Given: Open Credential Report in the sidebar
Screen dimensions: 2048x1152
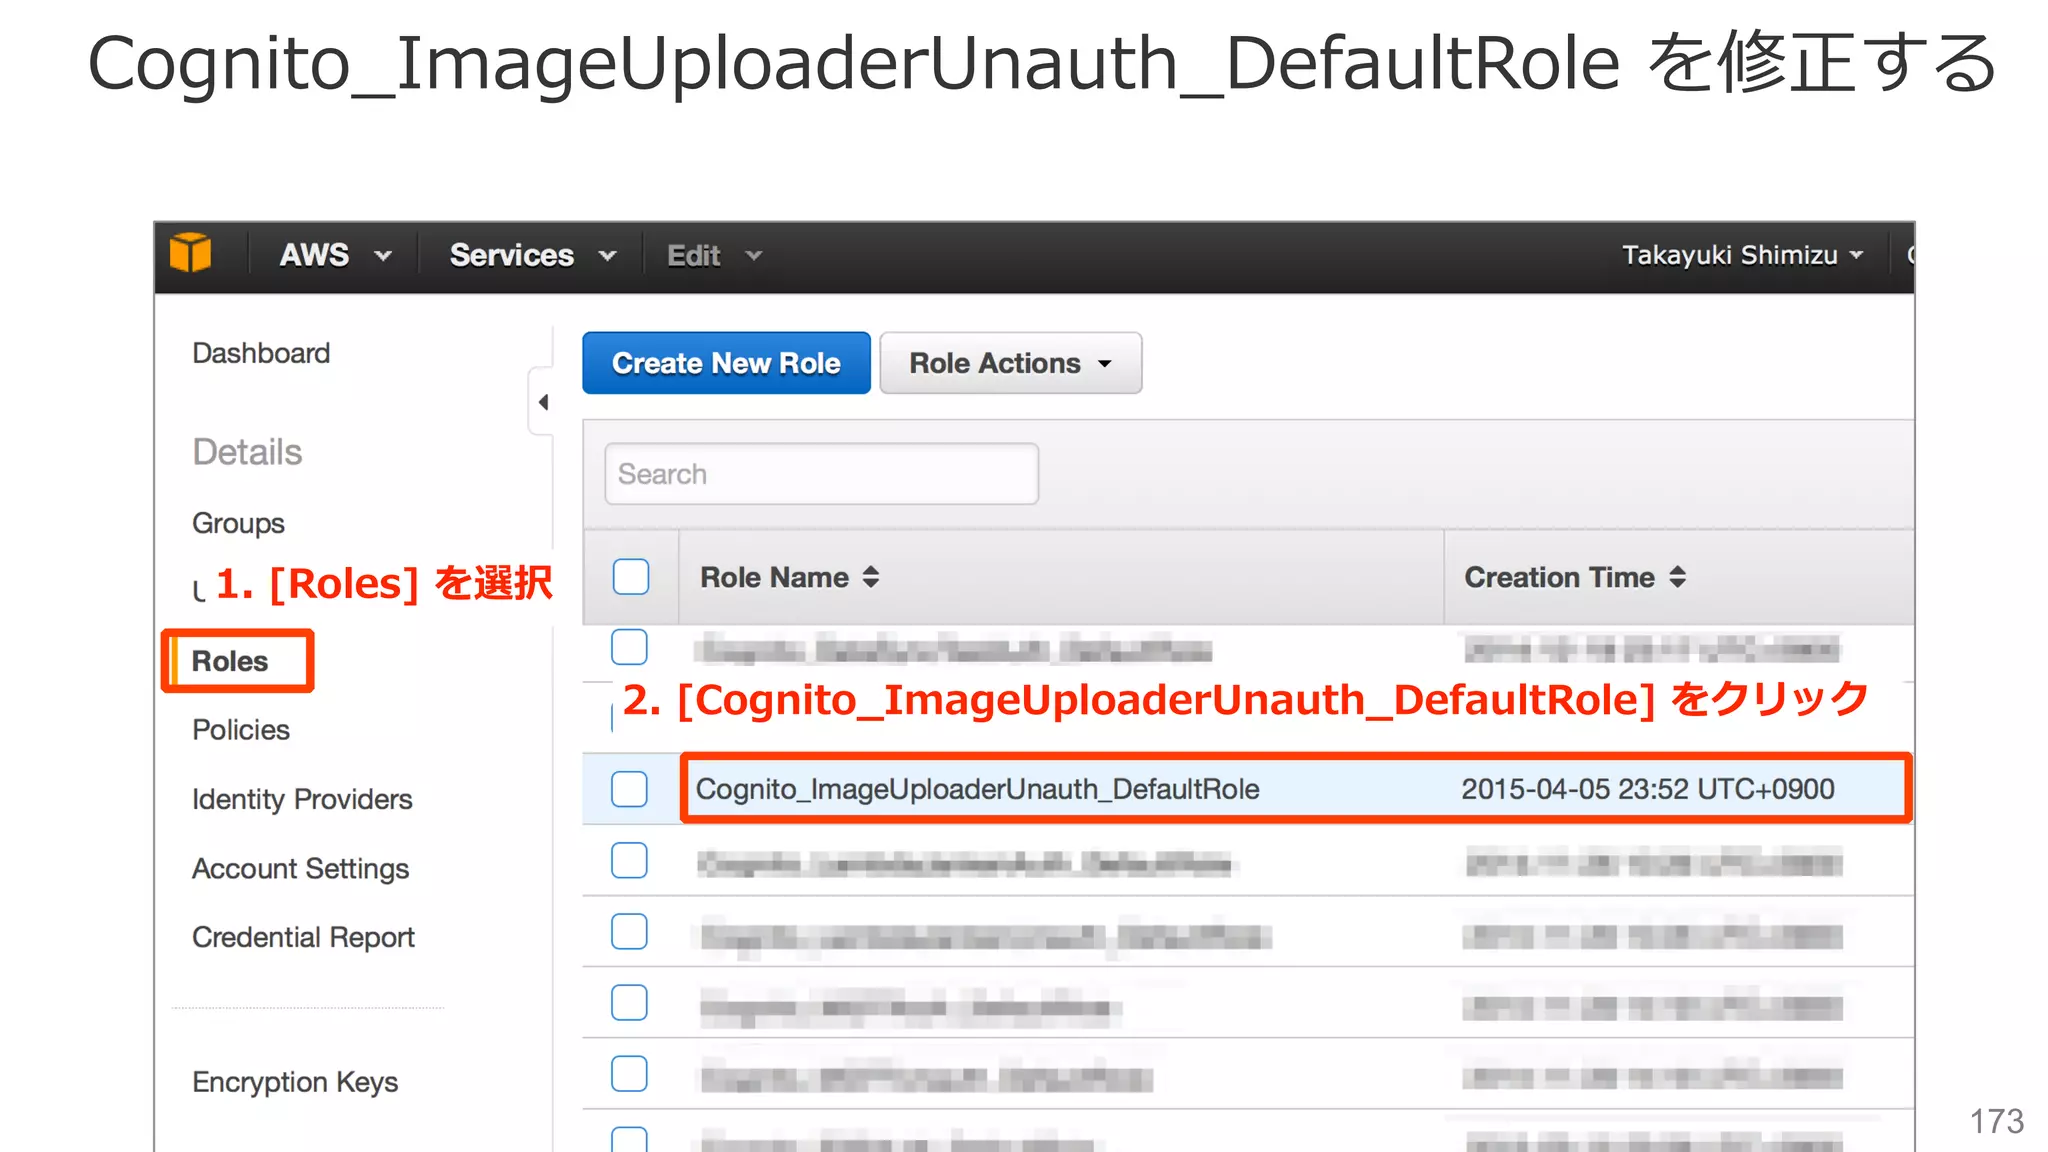Looking at the screenshot, I should click(303, 937).
